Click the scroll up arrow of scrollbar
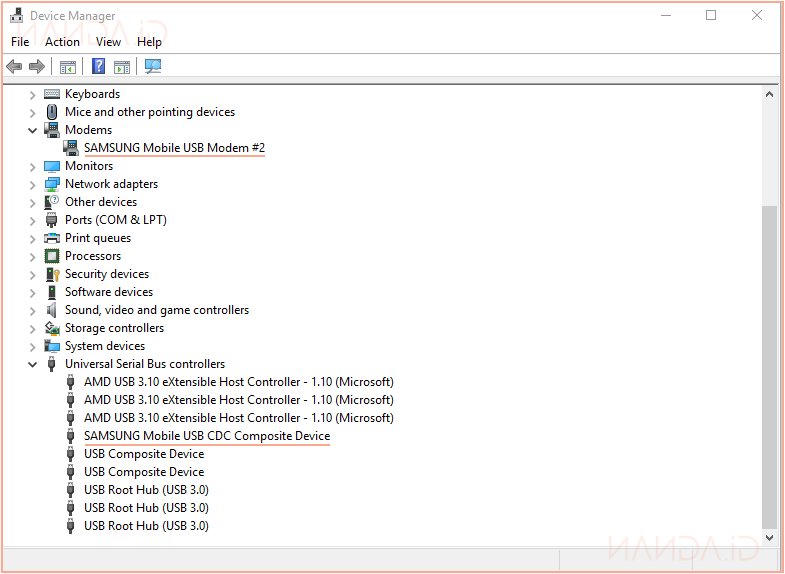Viewport: 785px width, 574px height. (769, 94)
